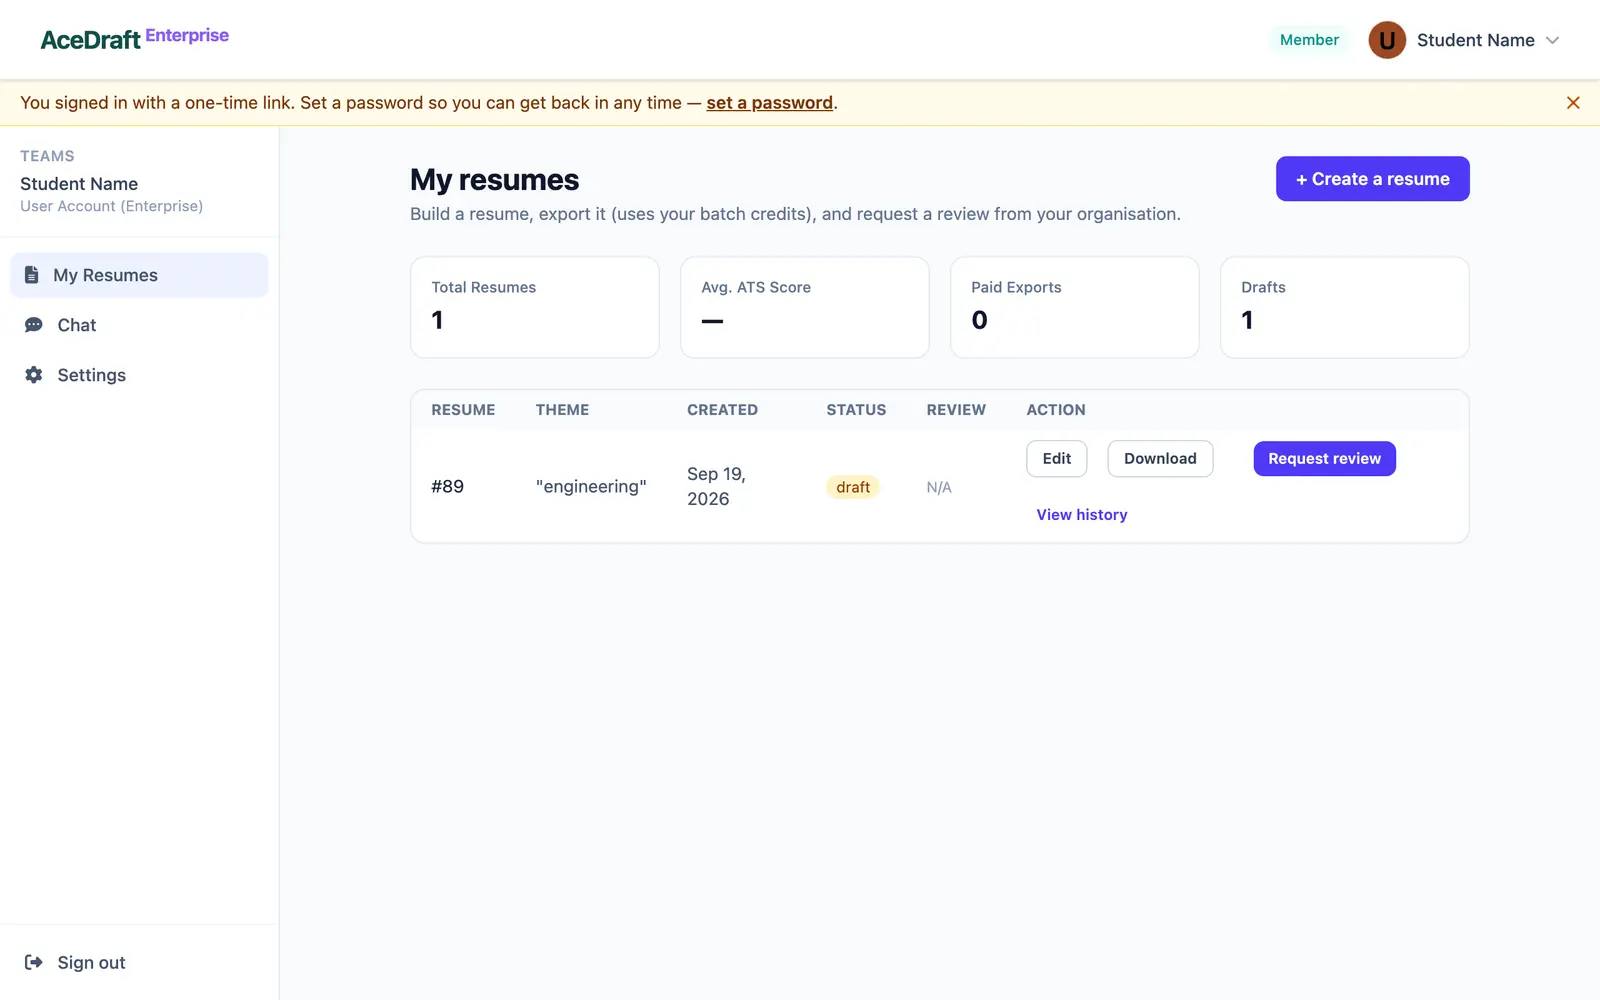This screenshot has width=1600, height=1000.
Task: Edit resume #89
Action: point(1056,458)
